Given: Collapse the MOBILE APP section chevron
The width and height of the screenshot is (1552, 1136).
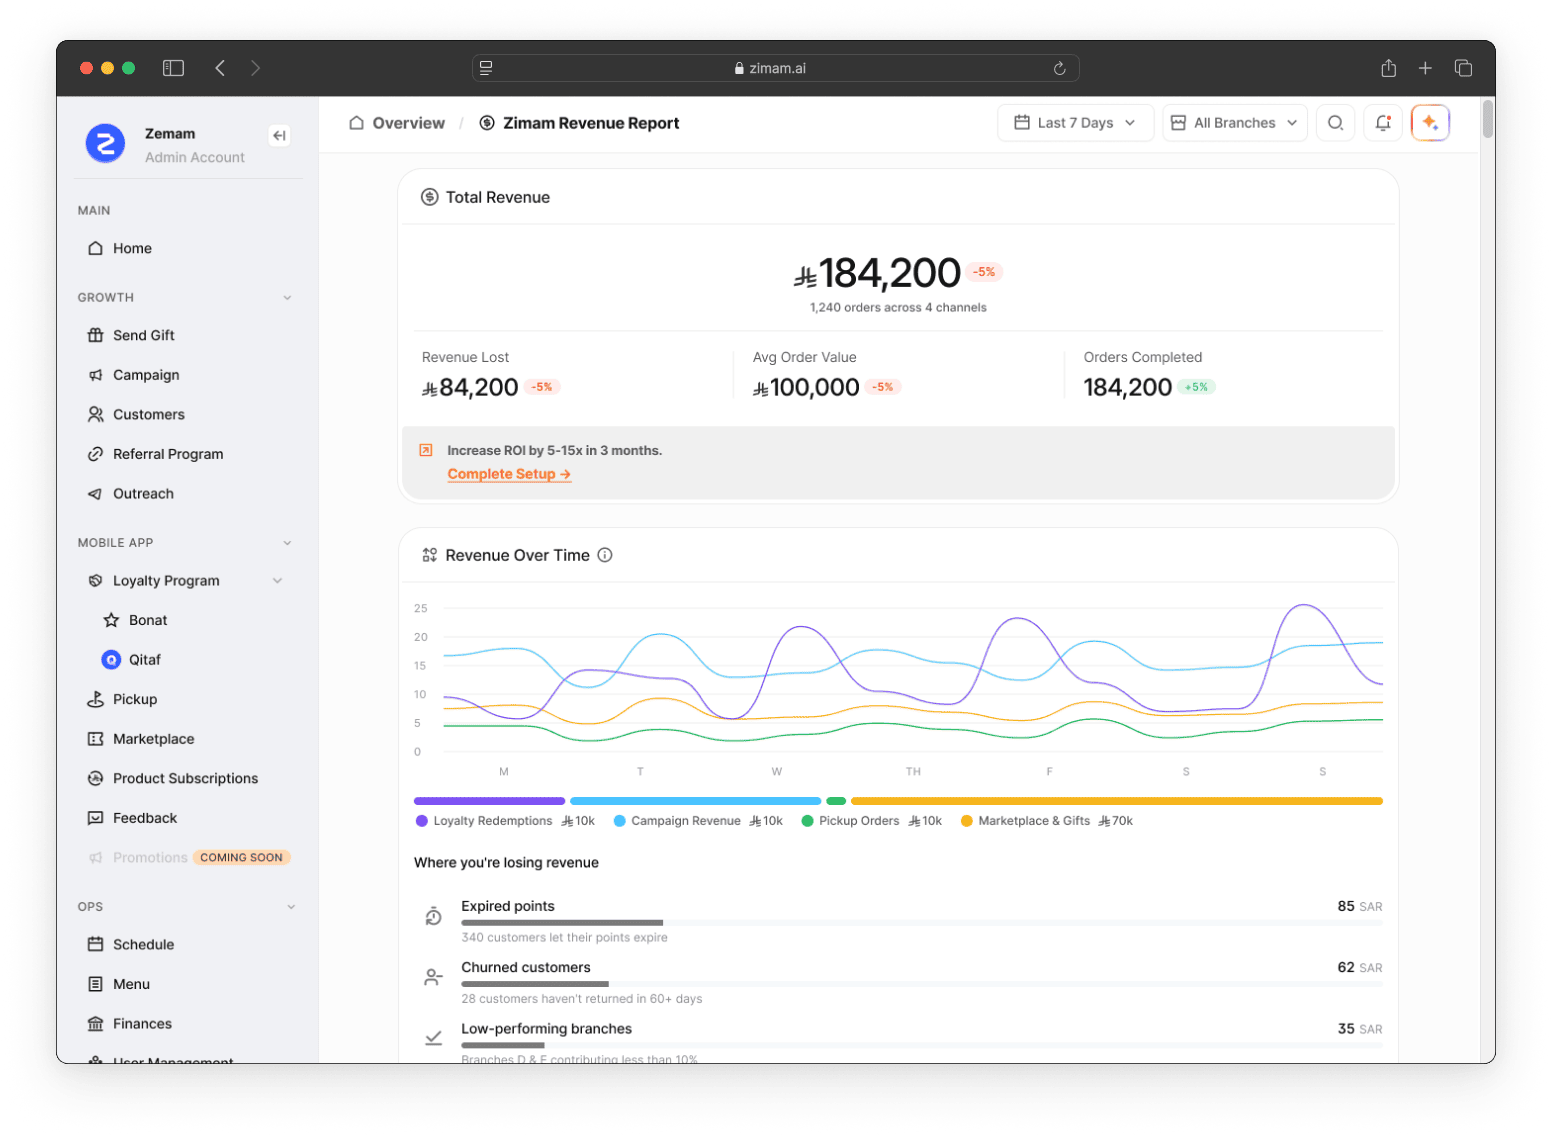Looking at the screenshot, I should 287,543.
